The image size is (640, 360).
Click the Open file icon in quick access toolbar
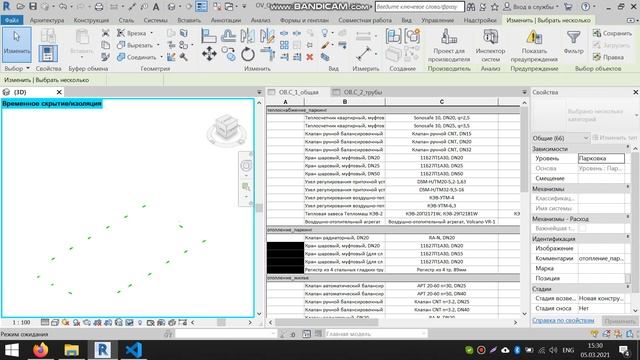(21, 7)
